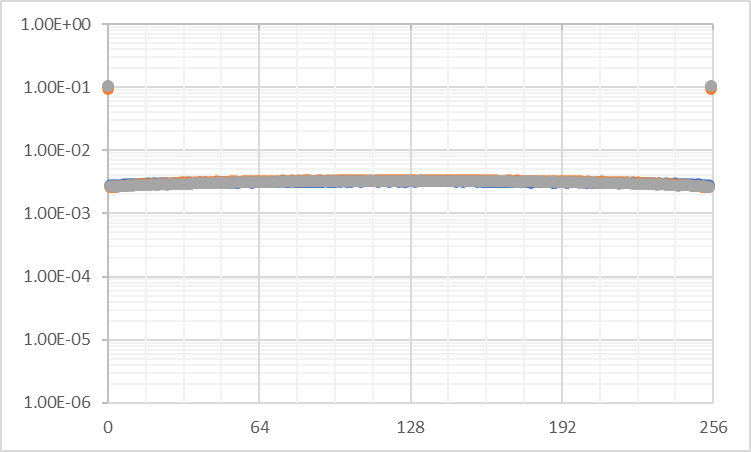
Task: Select the 1.00E-05 y-axis label
Action: [57, 339]
